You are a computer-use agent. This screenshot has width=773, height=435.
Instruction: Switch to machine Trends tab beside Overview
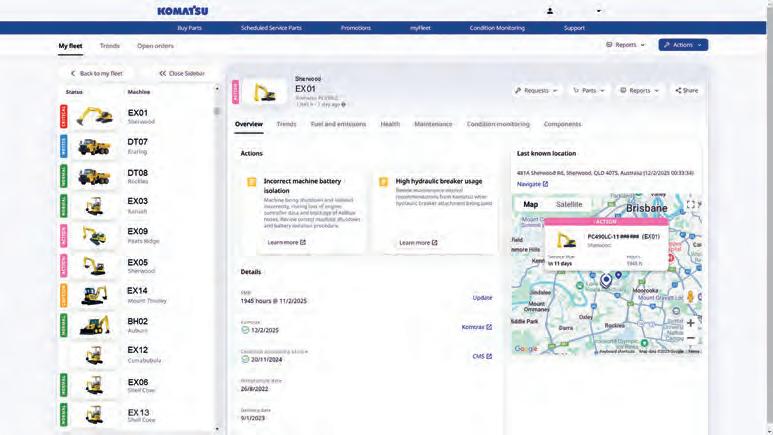point(286,124)
